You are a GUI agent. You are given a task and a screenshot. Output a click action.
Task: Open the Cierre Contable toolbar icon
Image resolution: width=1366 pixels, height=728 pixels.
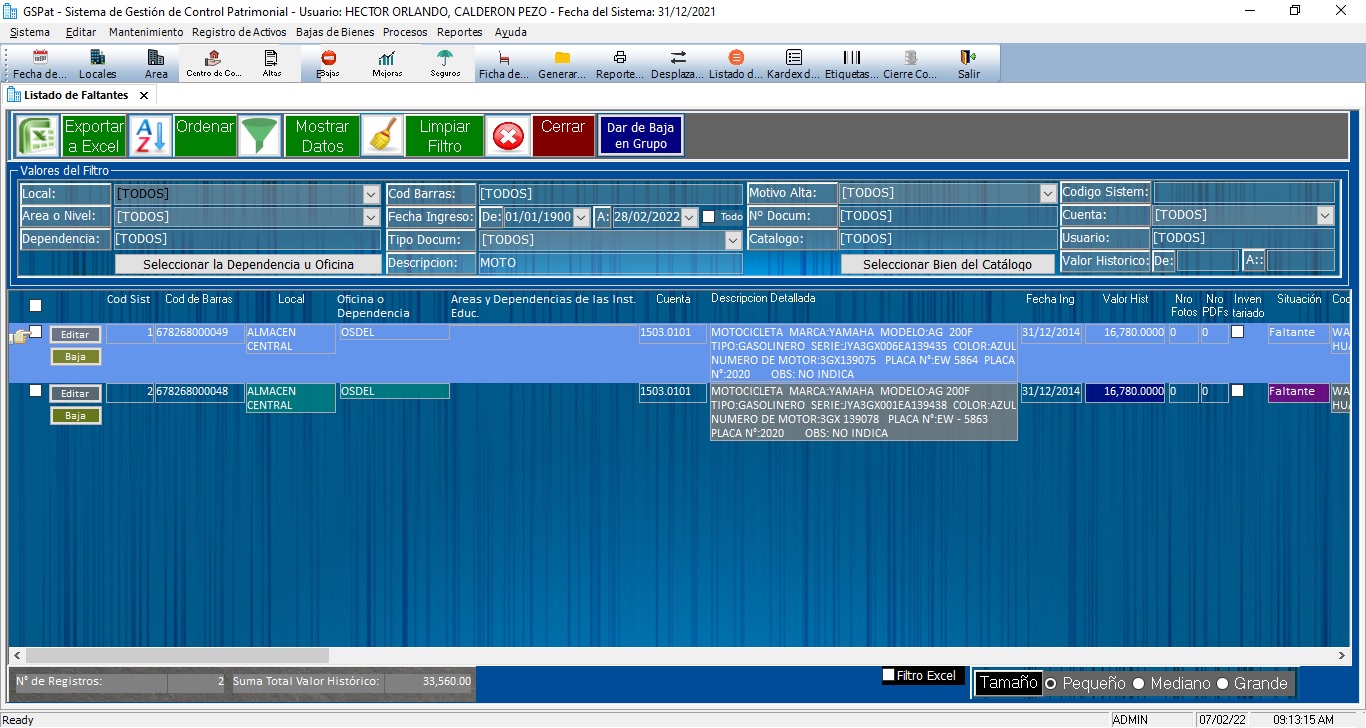(x=910, y=64)
